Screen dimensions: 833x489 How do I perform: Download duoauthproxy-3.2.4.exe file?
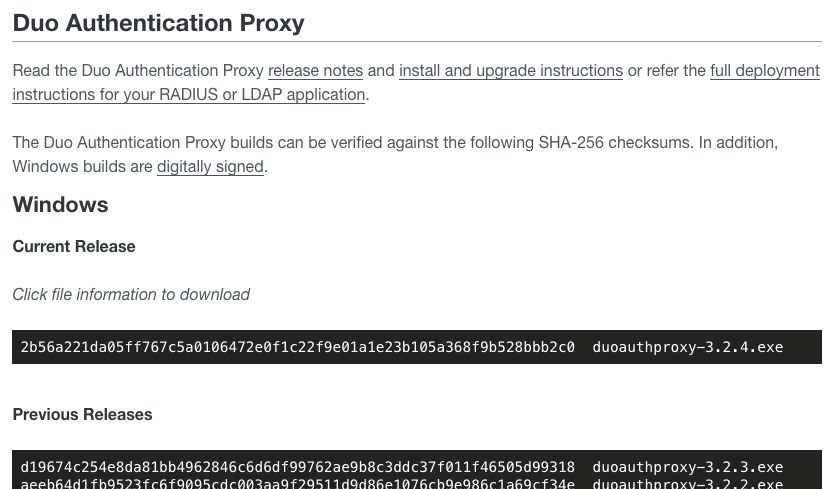(x=687, y=347)
